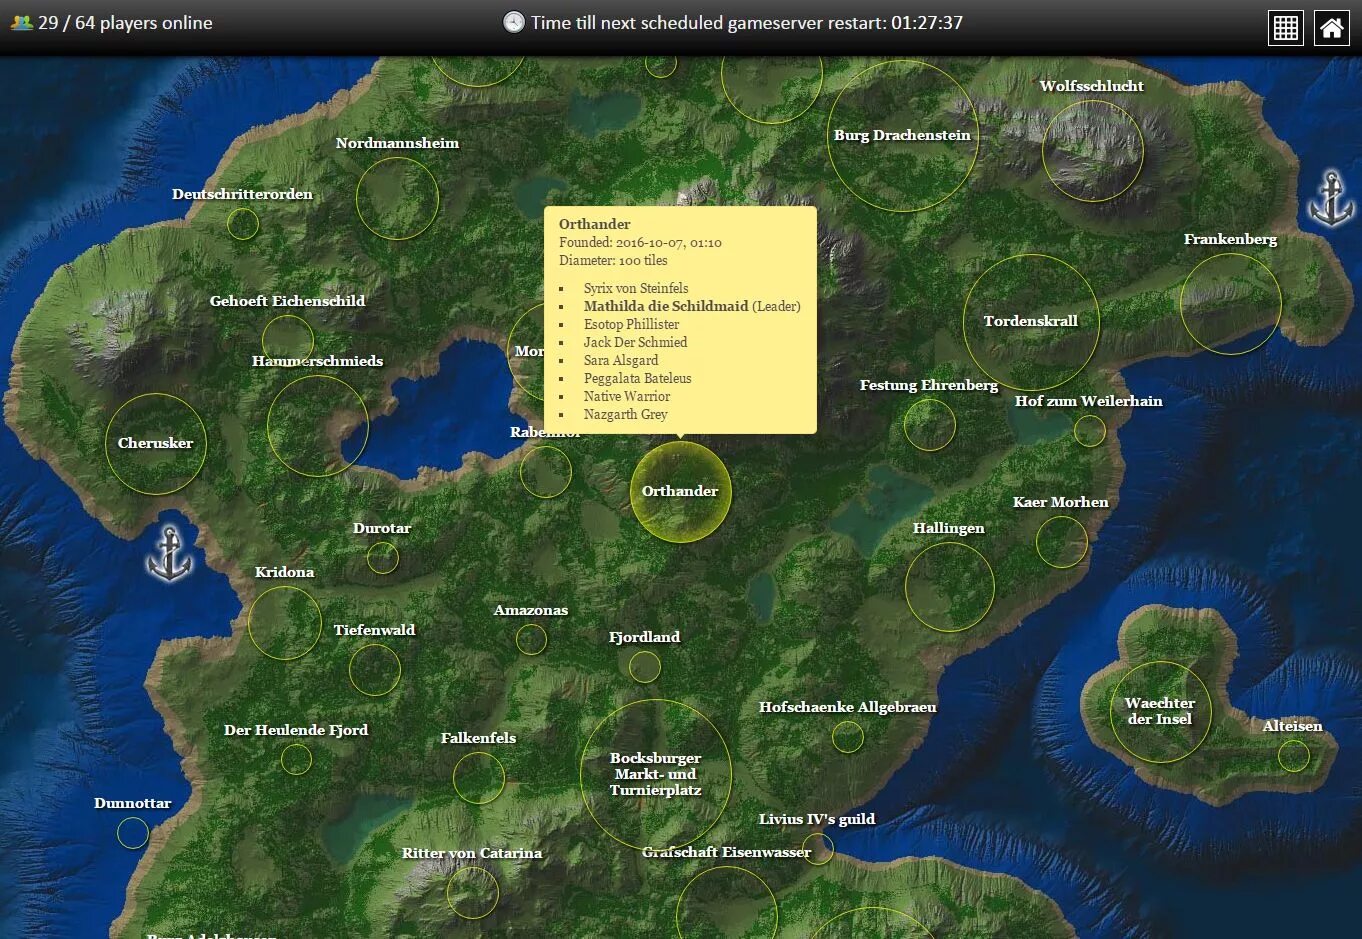1362x939 pixels.
Task: Click the gameserver restart countdown text
Action: 747,22
